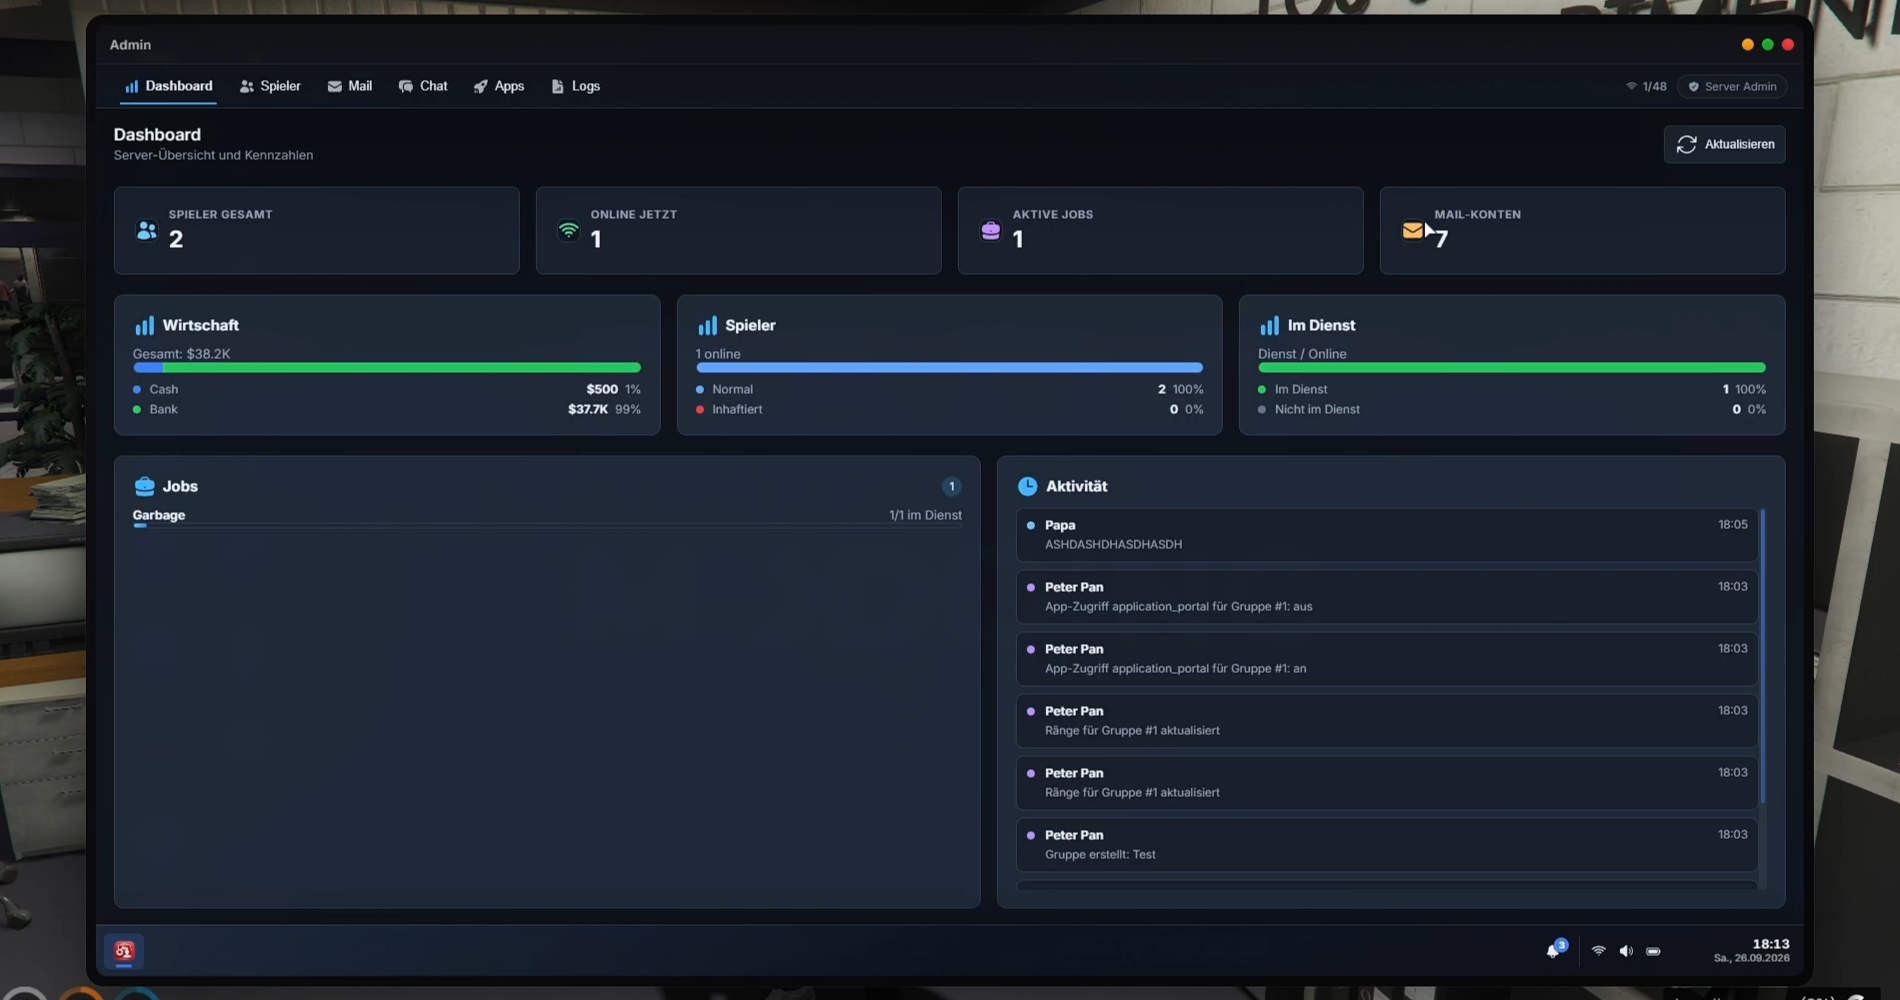Click the Spieler Gesamt players icon
Image resolution: width=1900 pixels, height=1000 pixels.
[147, 231]
